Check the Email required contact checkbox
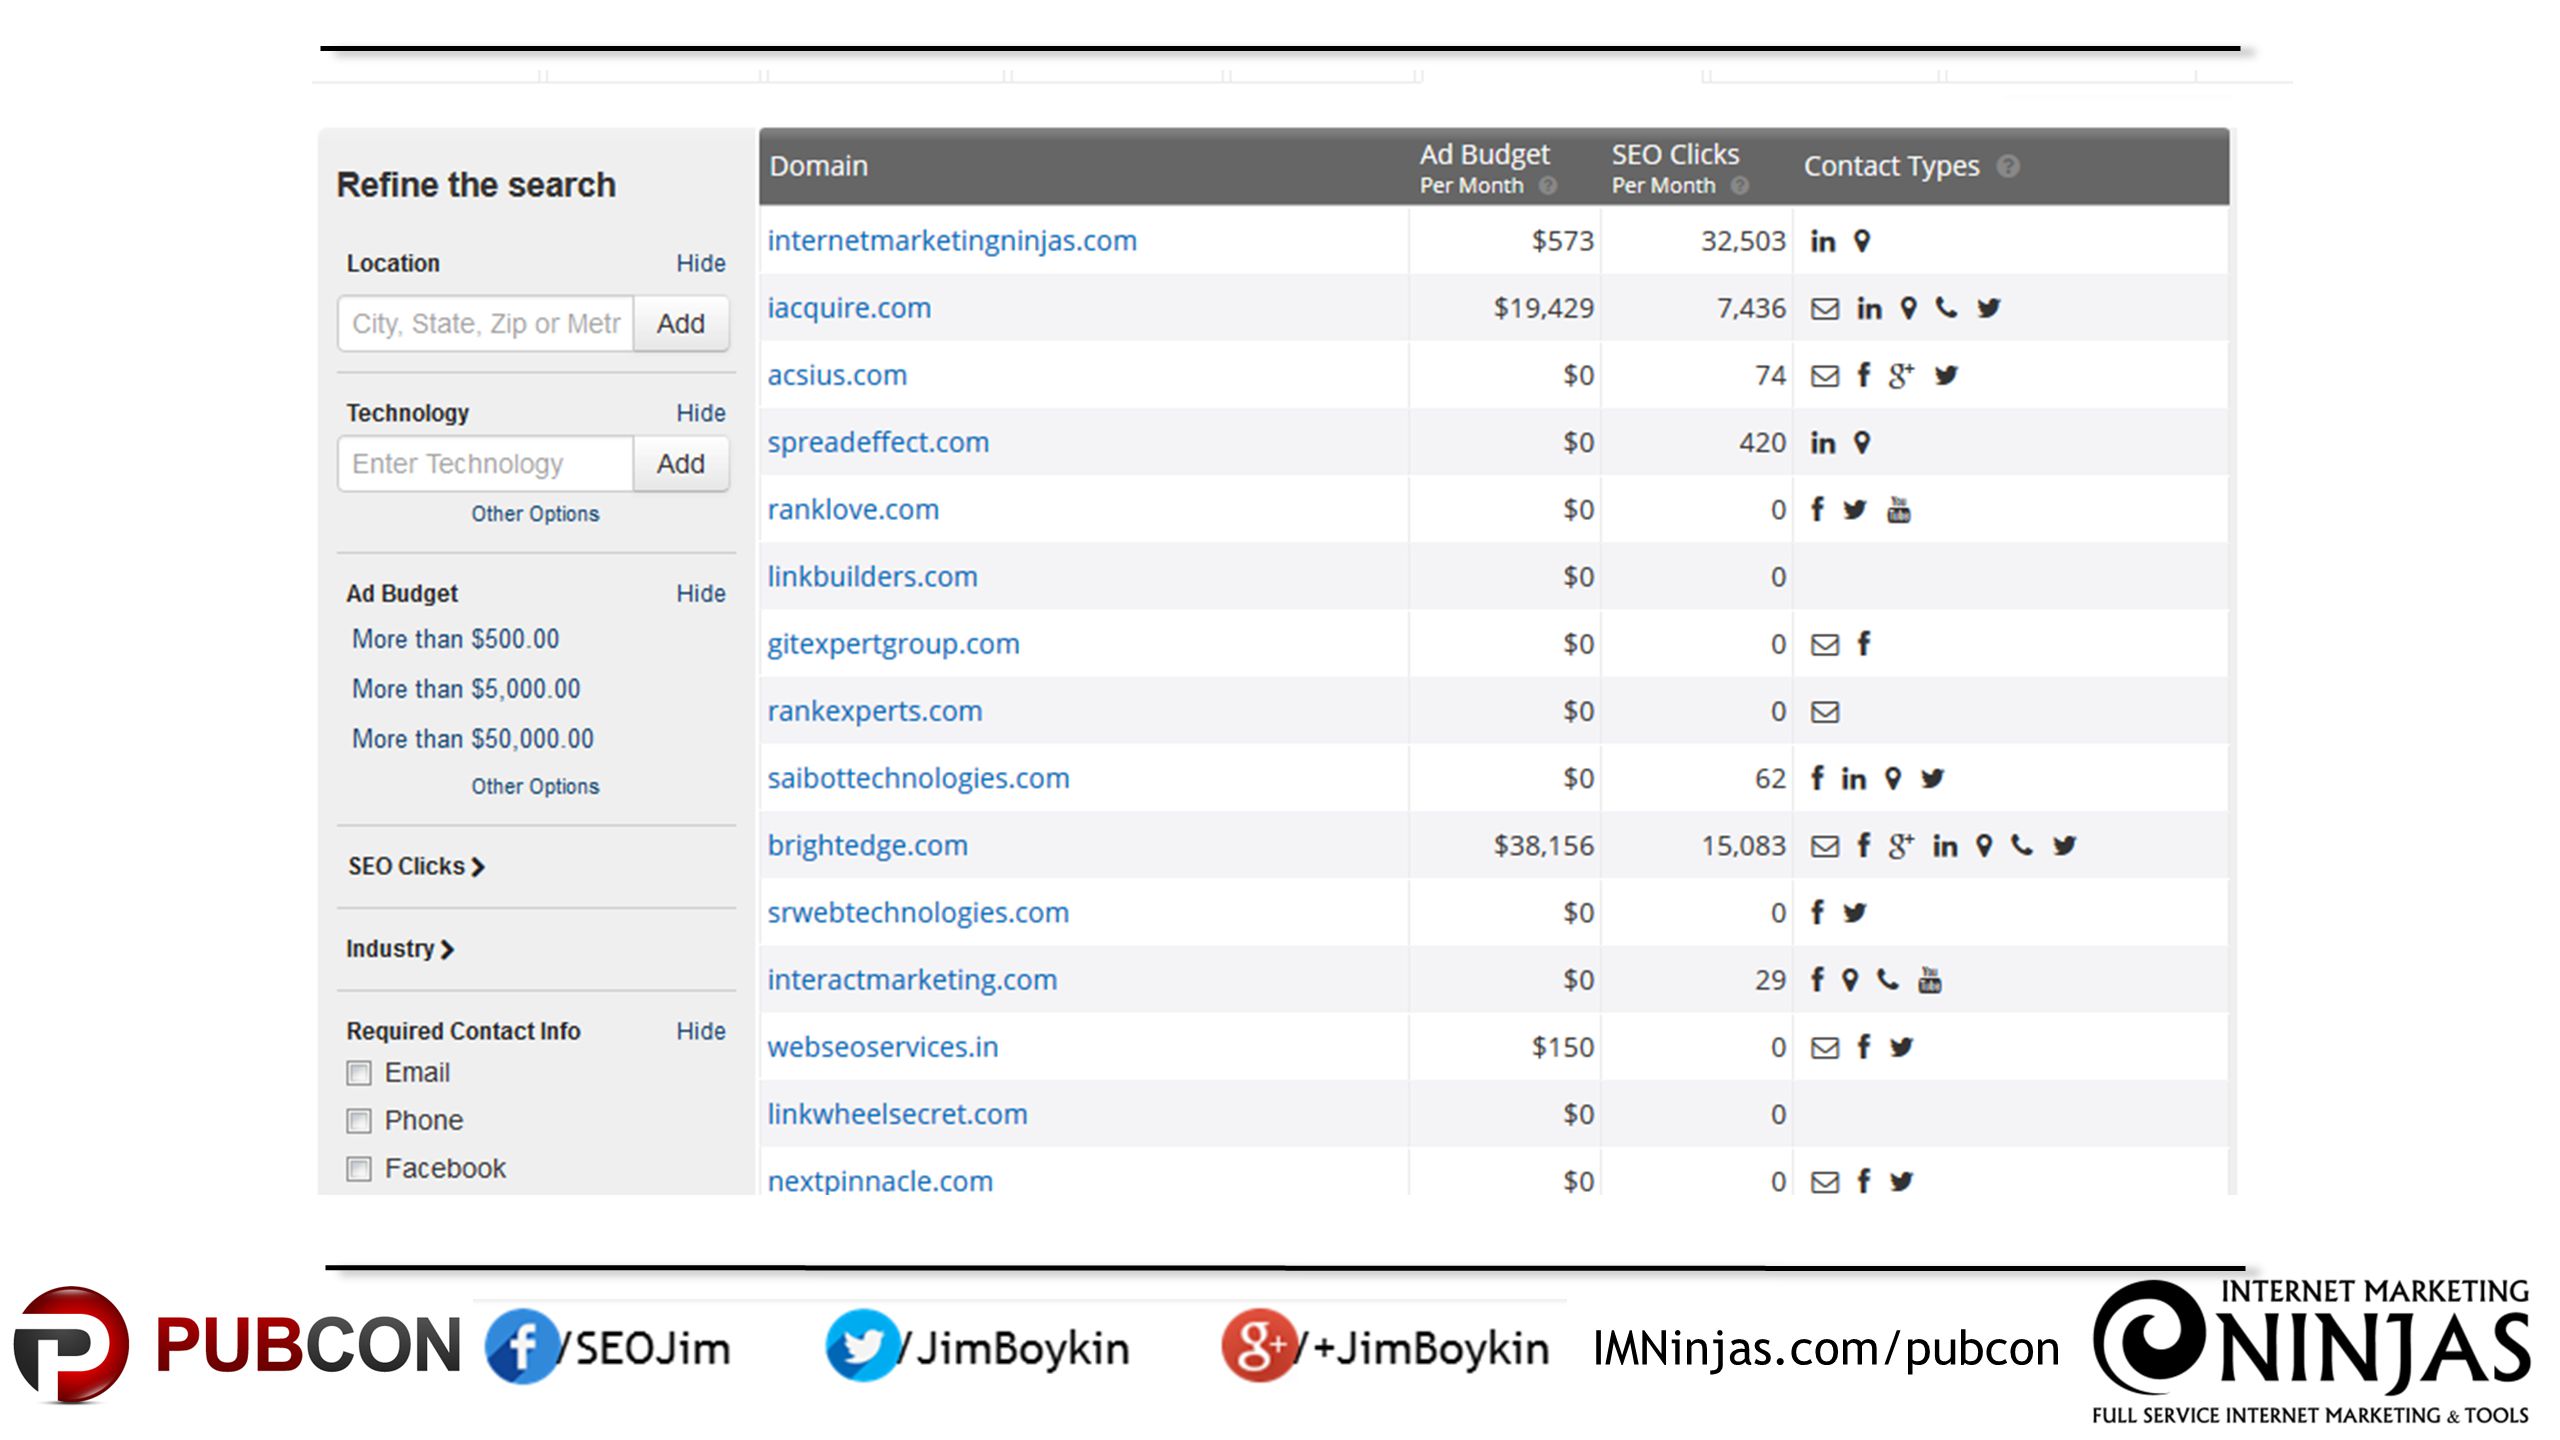Viewport: 2560px width, 1440px height. click(359, 1073)
